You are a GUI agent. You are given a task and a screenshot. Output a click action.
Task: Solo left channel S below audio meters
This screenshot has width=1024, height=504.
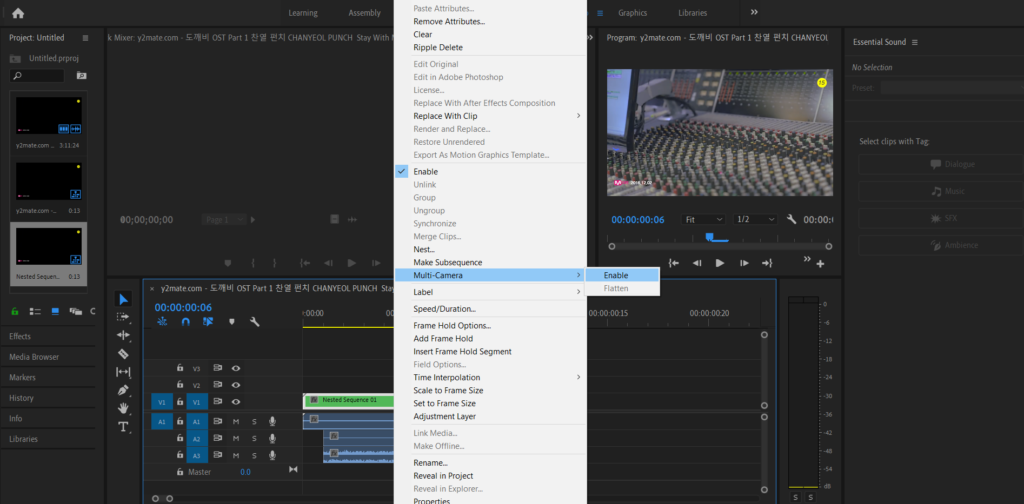point(795,497)
